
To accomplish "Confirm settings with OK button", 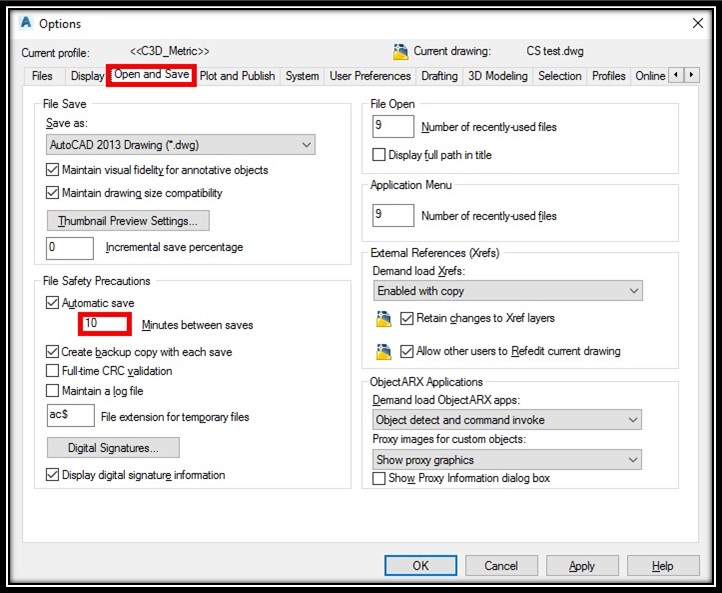I will 420,565.
